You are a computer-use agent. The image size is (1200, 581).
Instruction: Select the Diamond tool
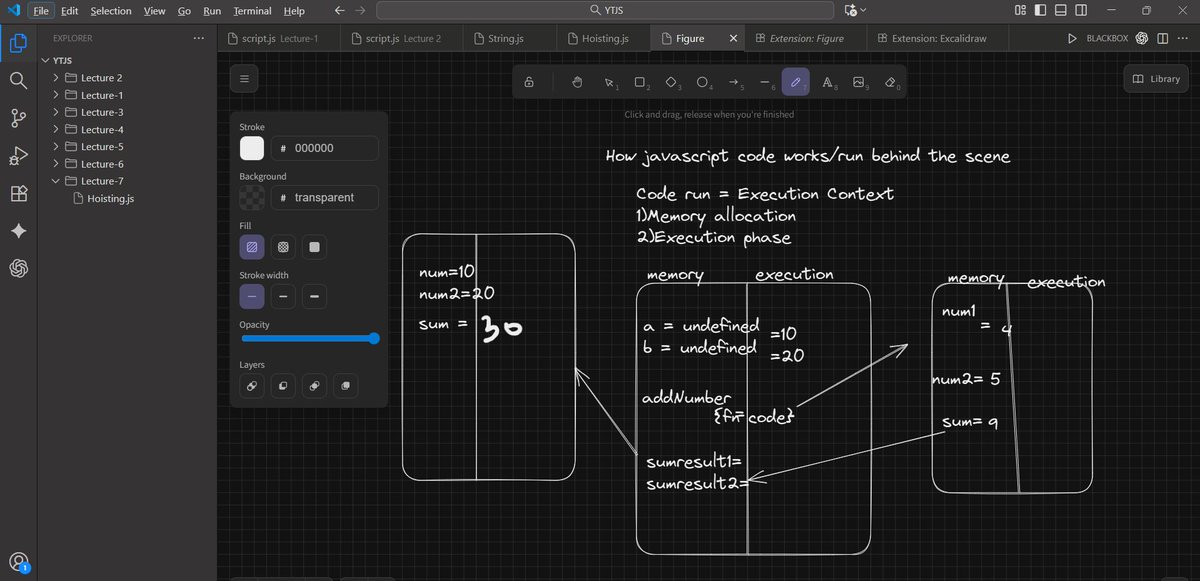(x=672, y=83)
